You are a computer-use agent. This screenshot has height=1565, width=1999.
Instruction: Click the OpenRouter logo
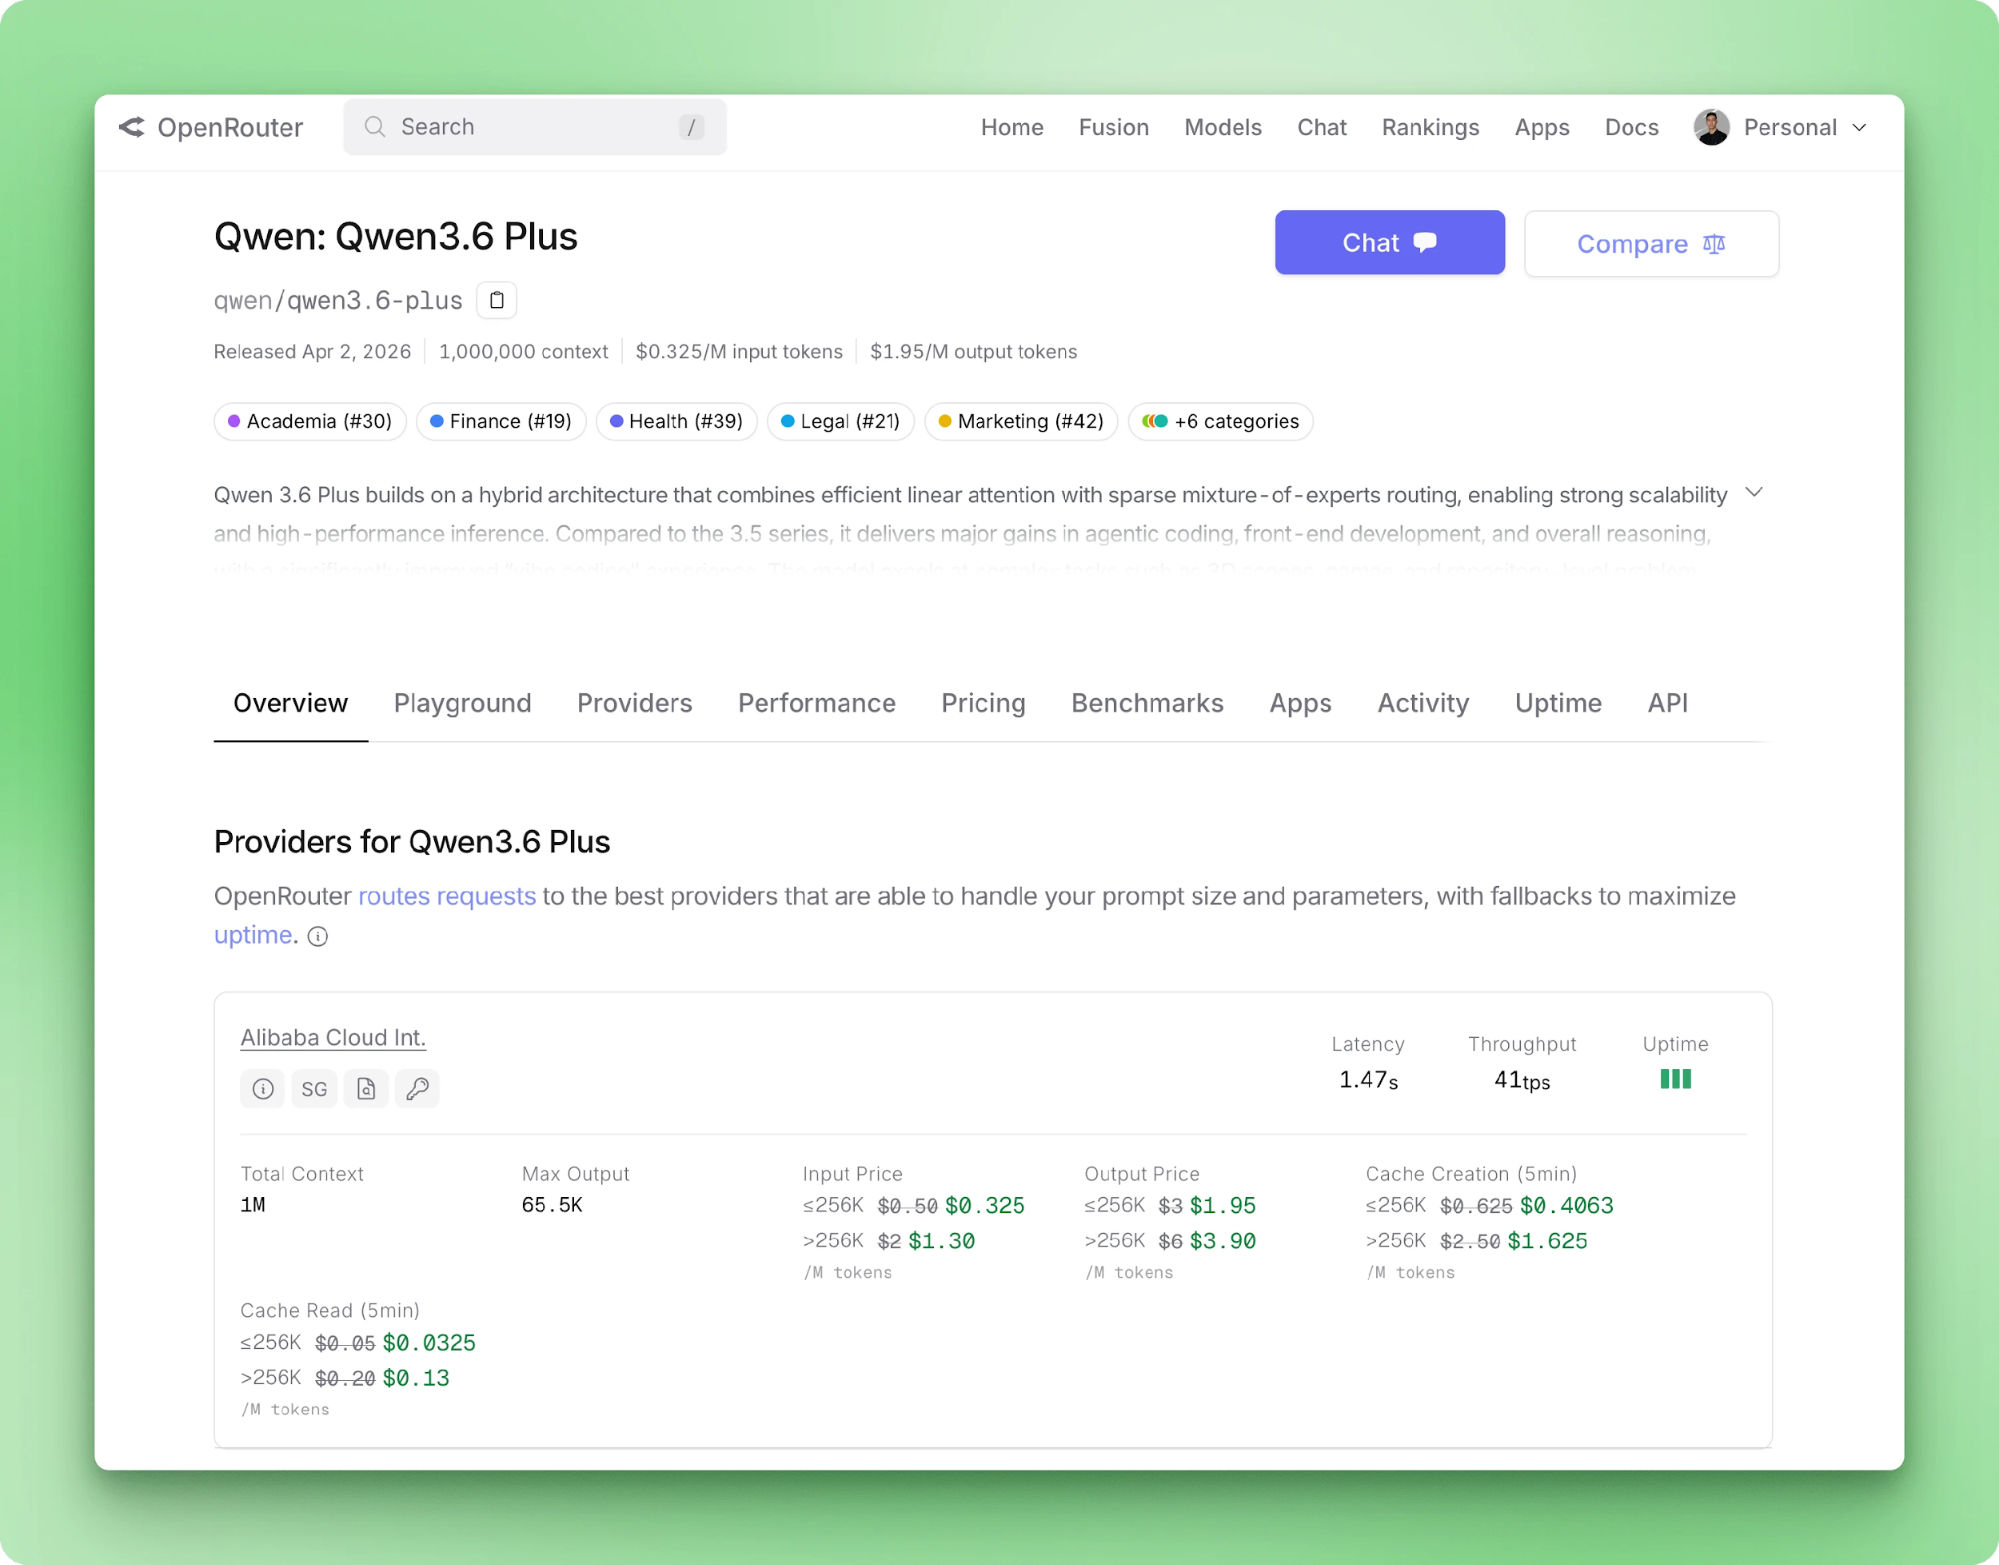pos(211,127)
